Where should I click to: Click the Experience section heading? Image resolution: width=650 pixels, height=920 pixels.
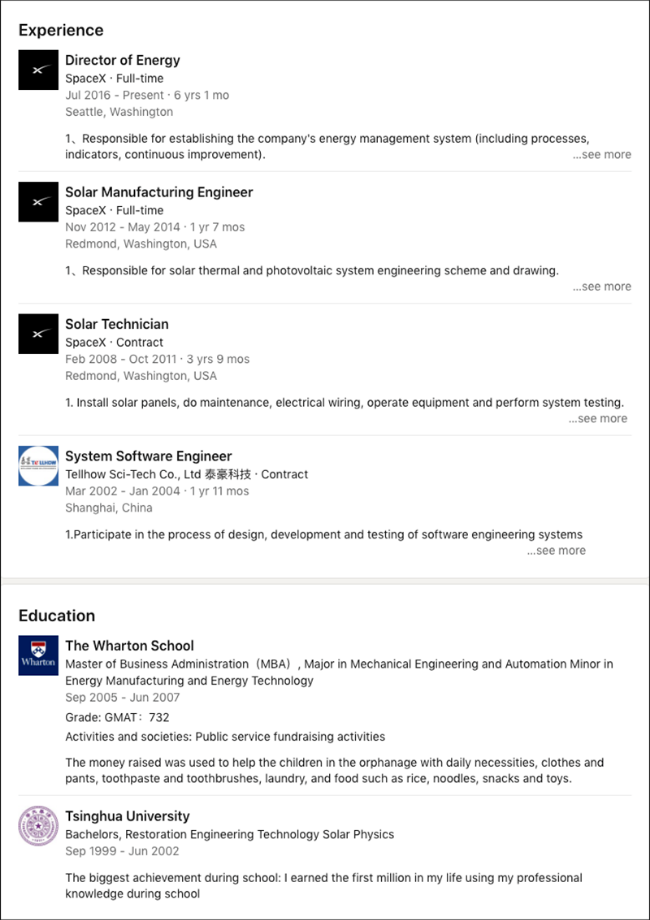pos(61,30)
